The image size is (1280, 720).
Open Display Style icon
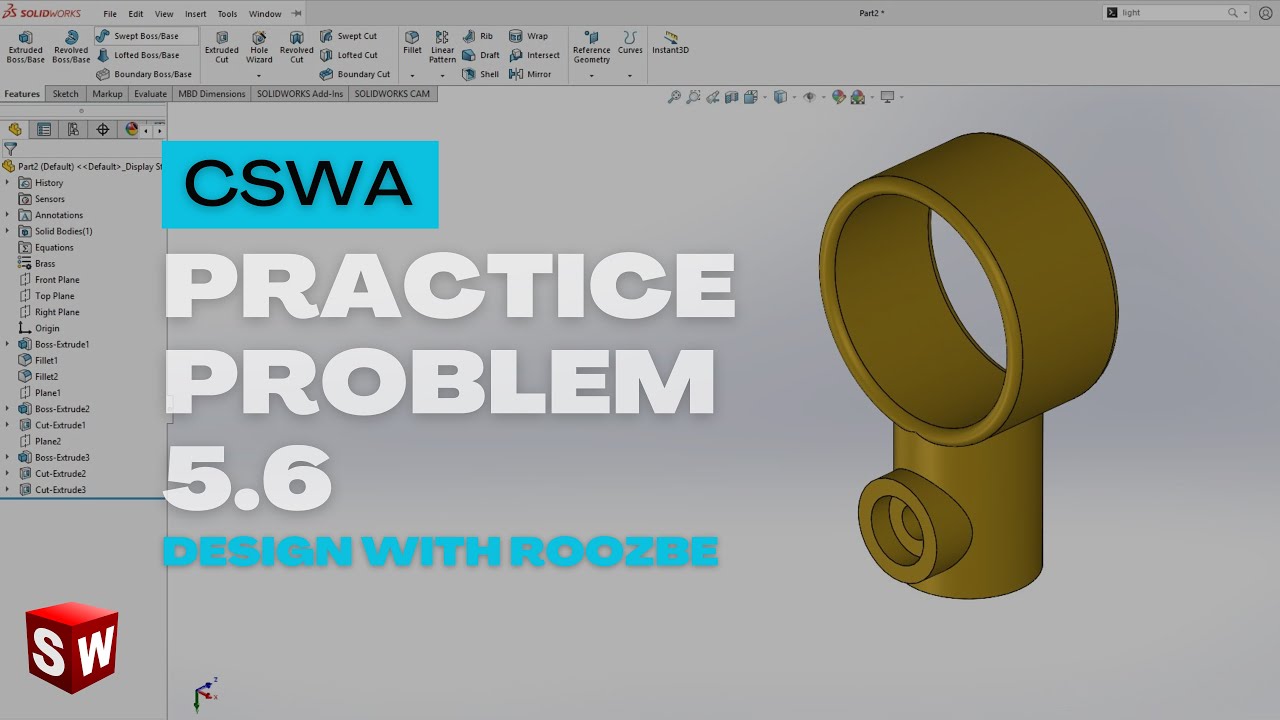[780, 97]
